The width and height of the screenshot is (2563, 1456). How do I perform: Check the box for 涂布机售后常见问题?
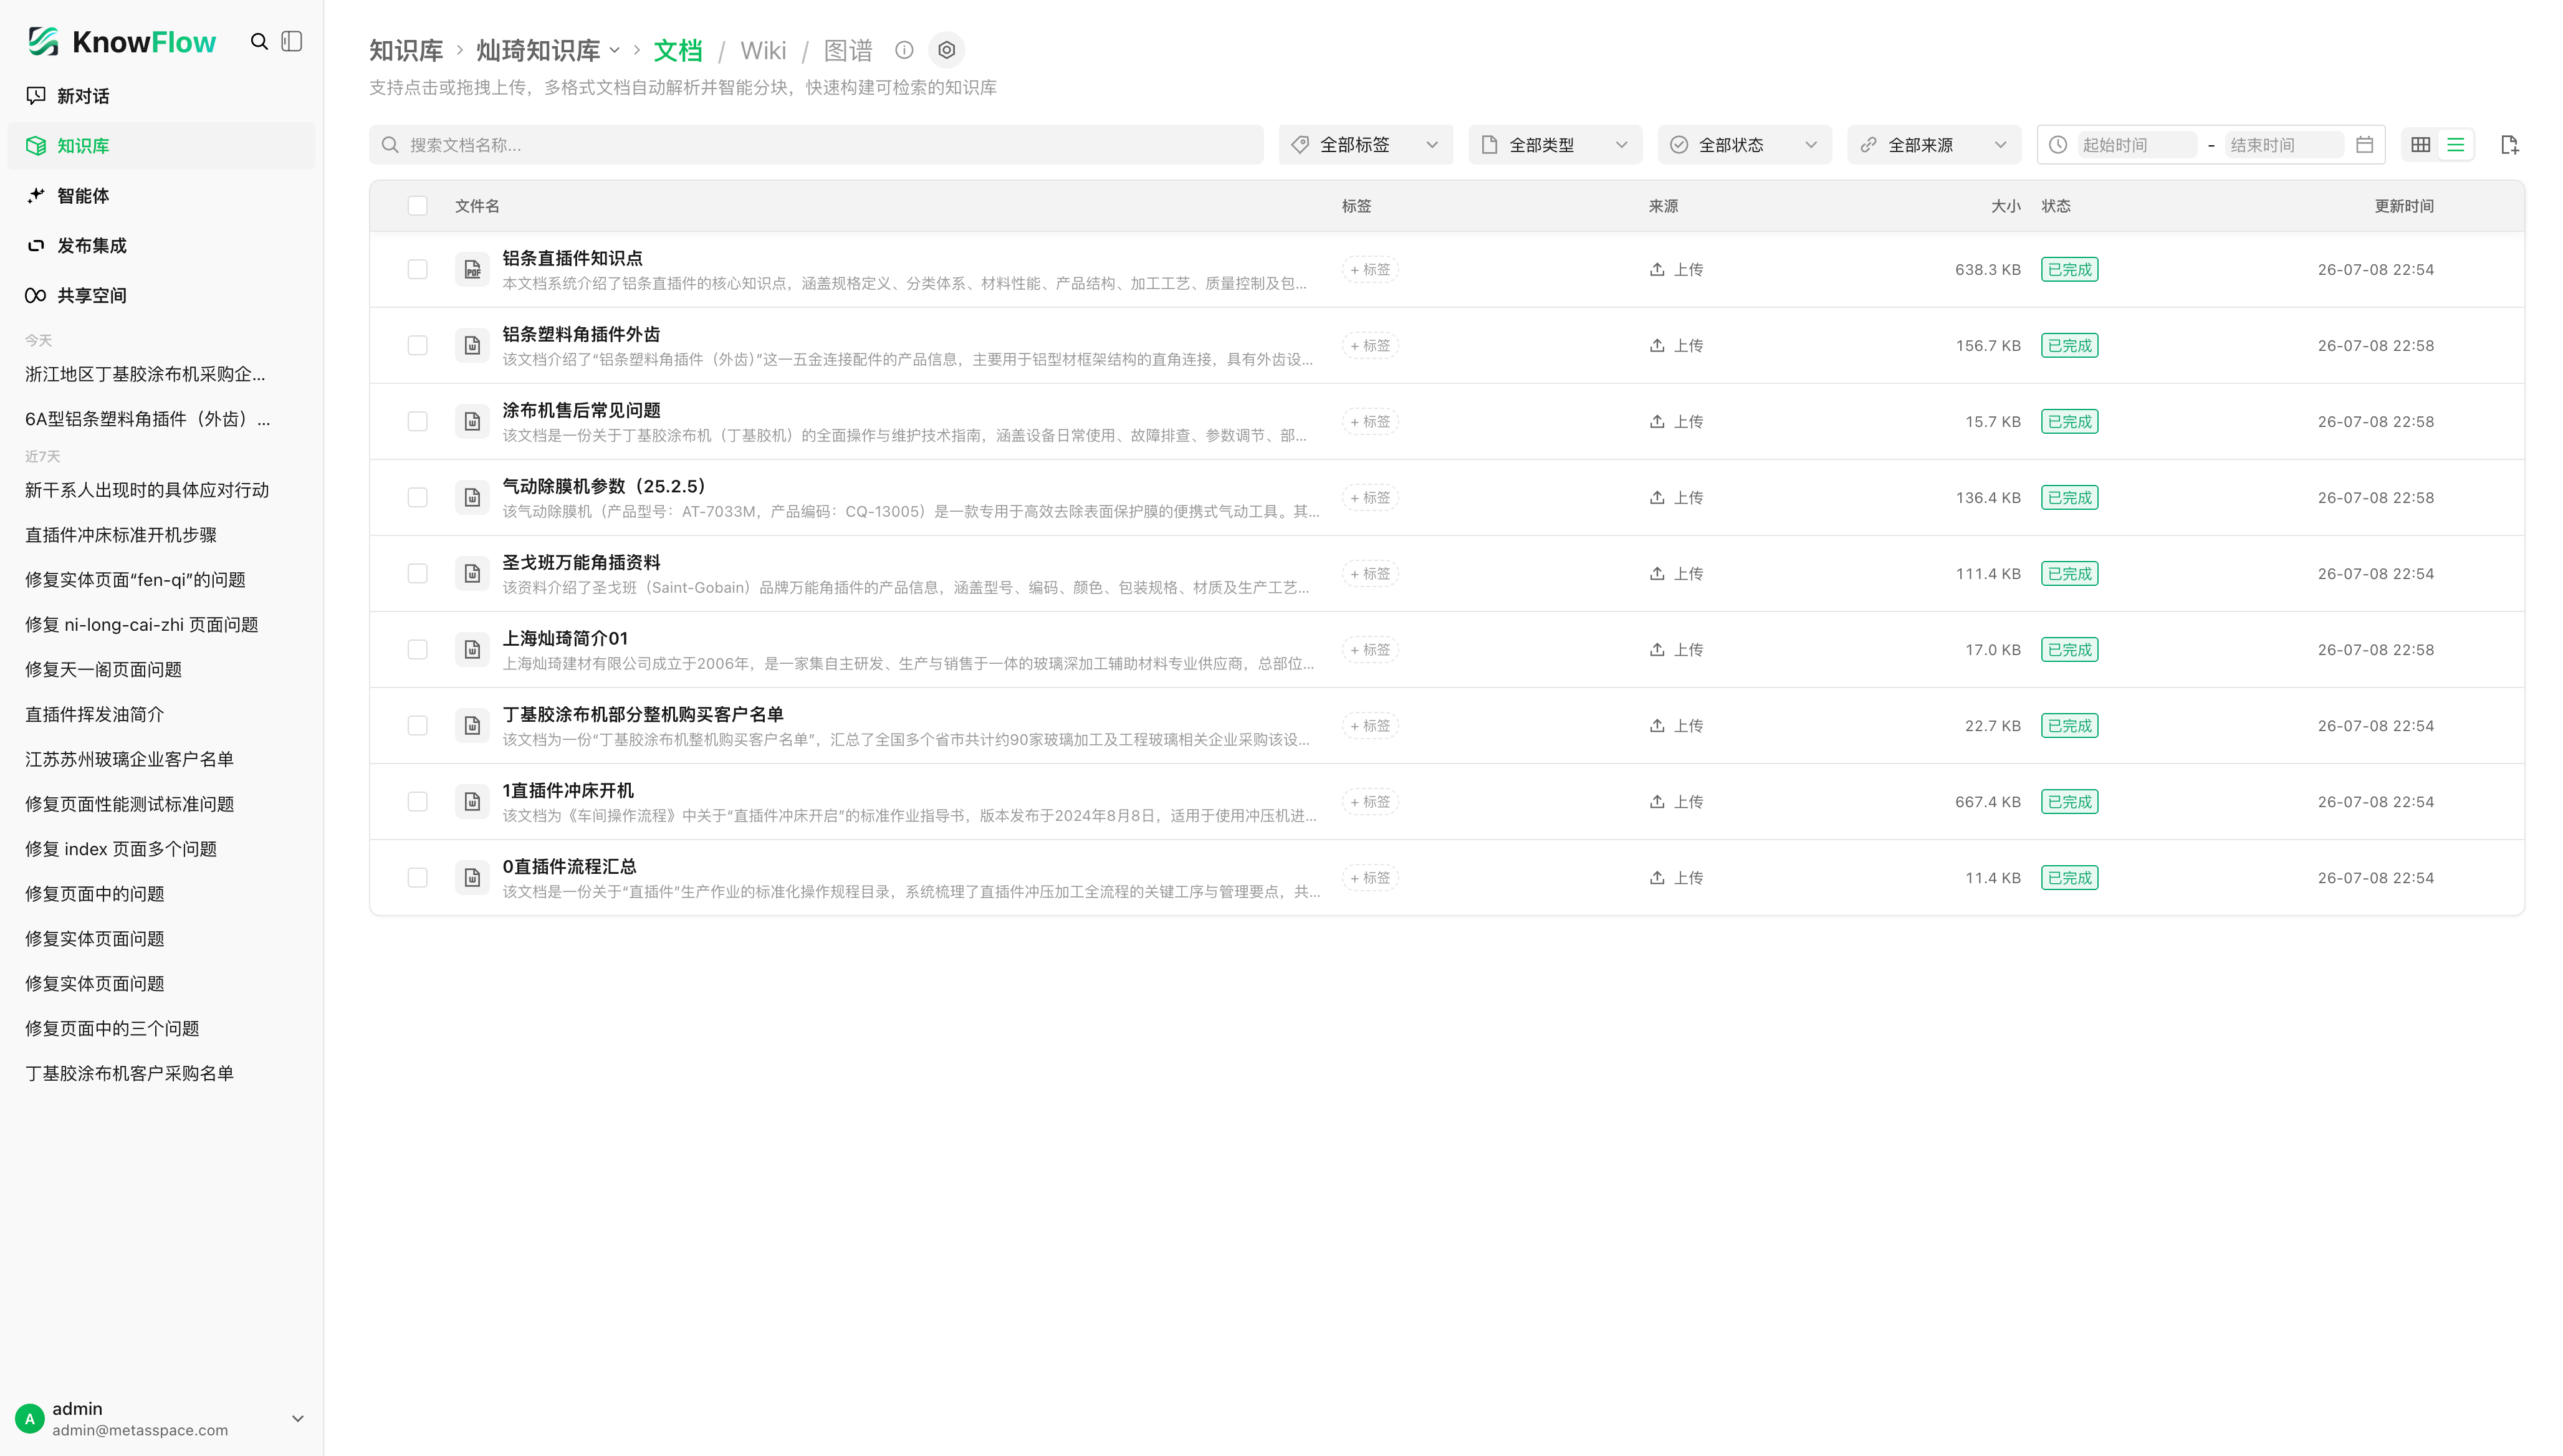[x=417, y=422]
